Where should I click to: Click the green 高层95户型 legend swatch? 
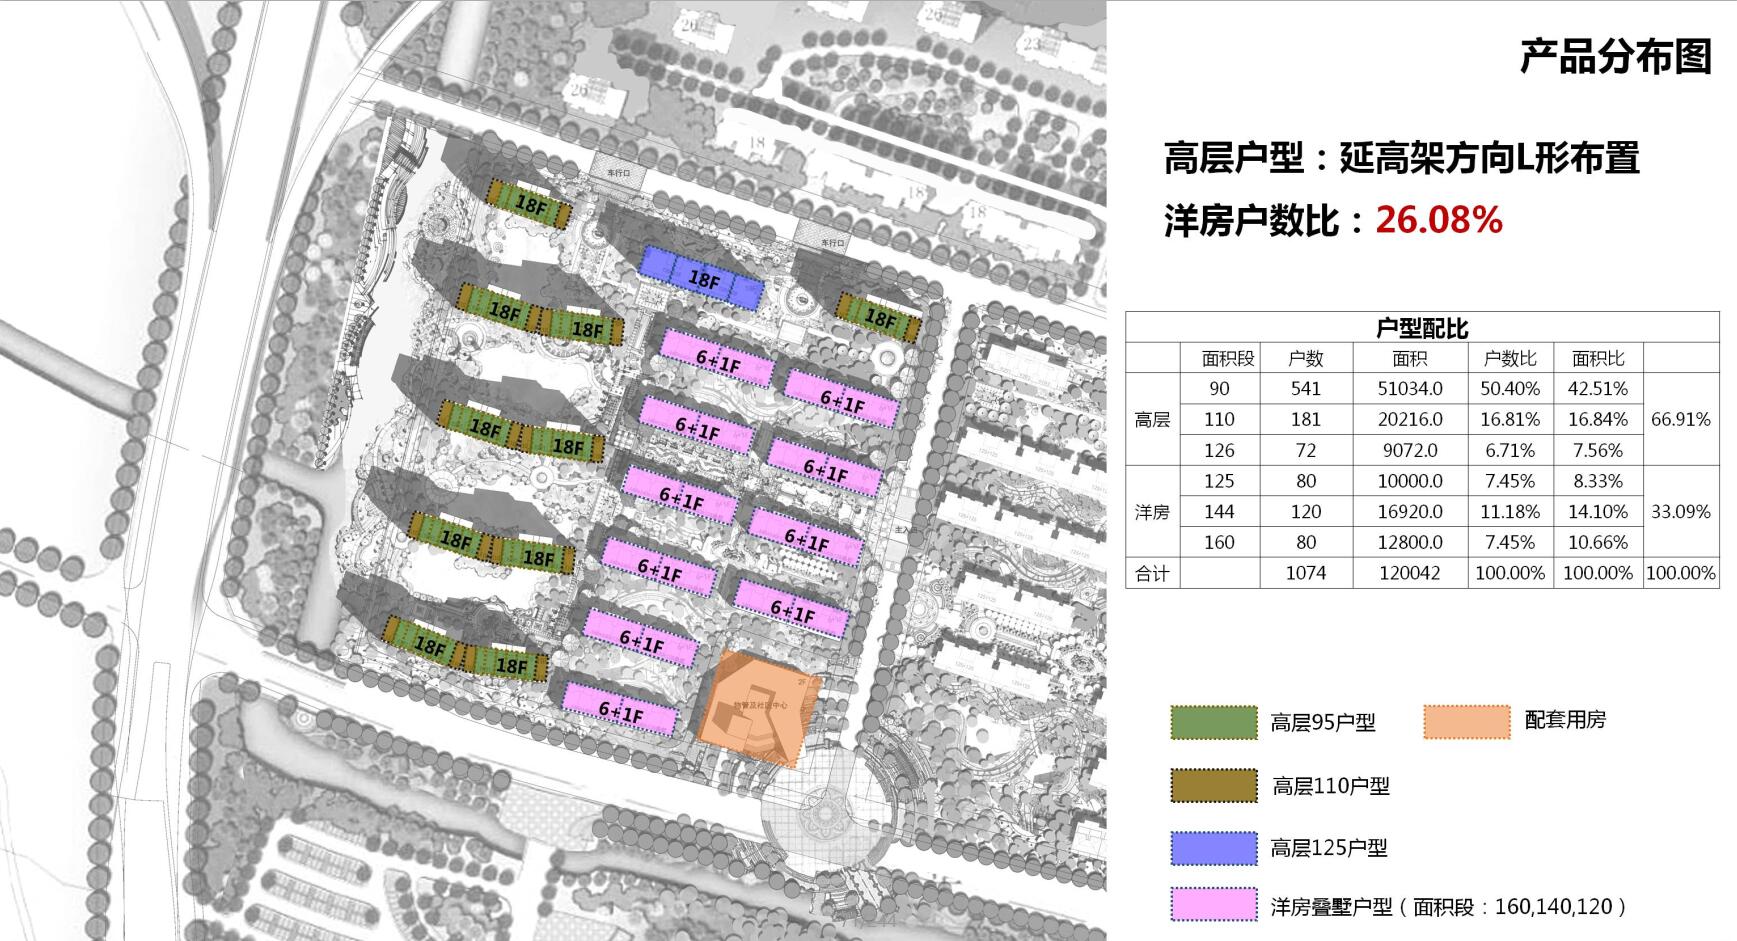[1214, 722]
